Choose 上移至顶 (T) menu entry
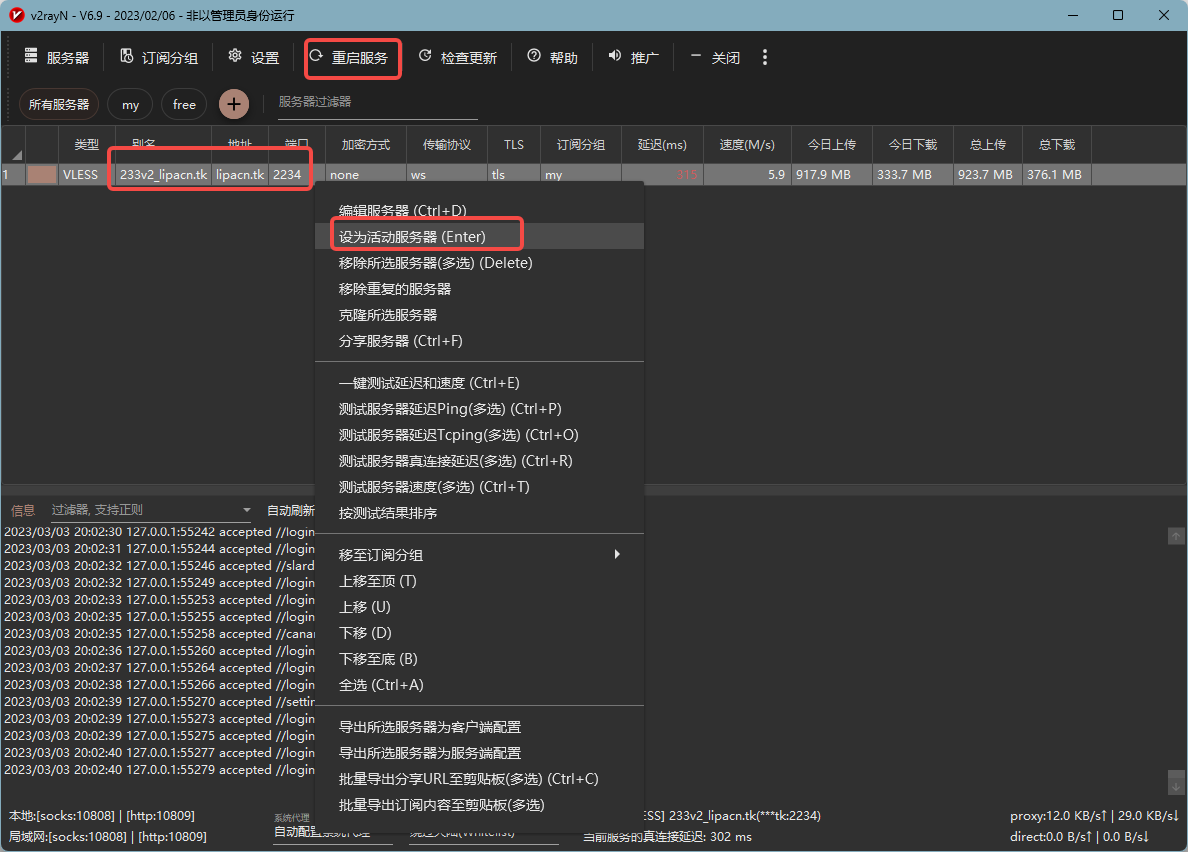 point(479,581)
